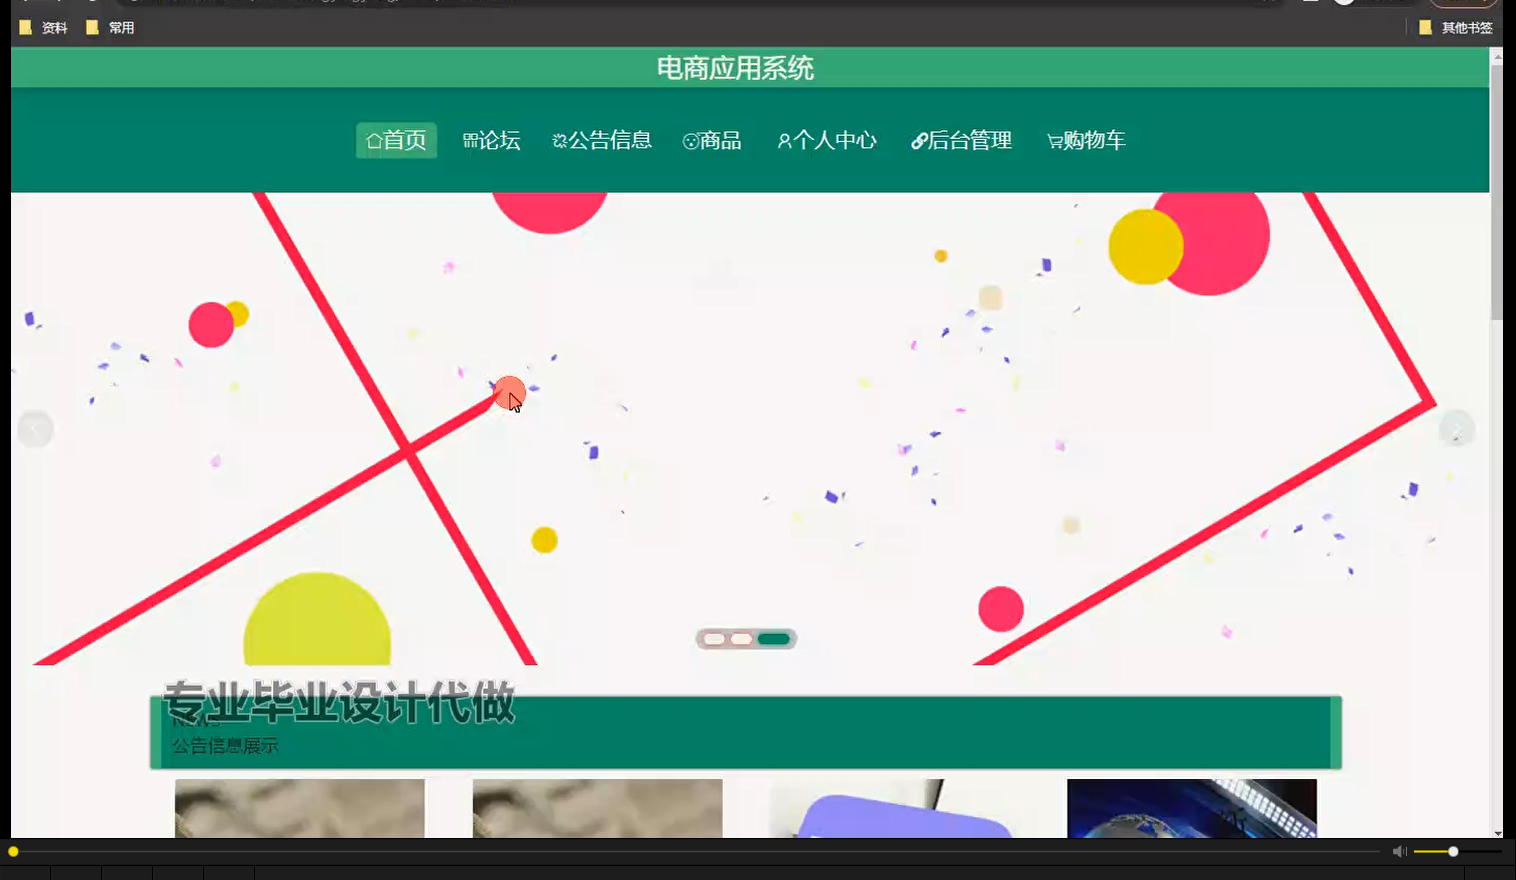The height and width of the screenshot is (880, 1516).
Task: Open the 常用 bookmarks folder
Action: 113,27
